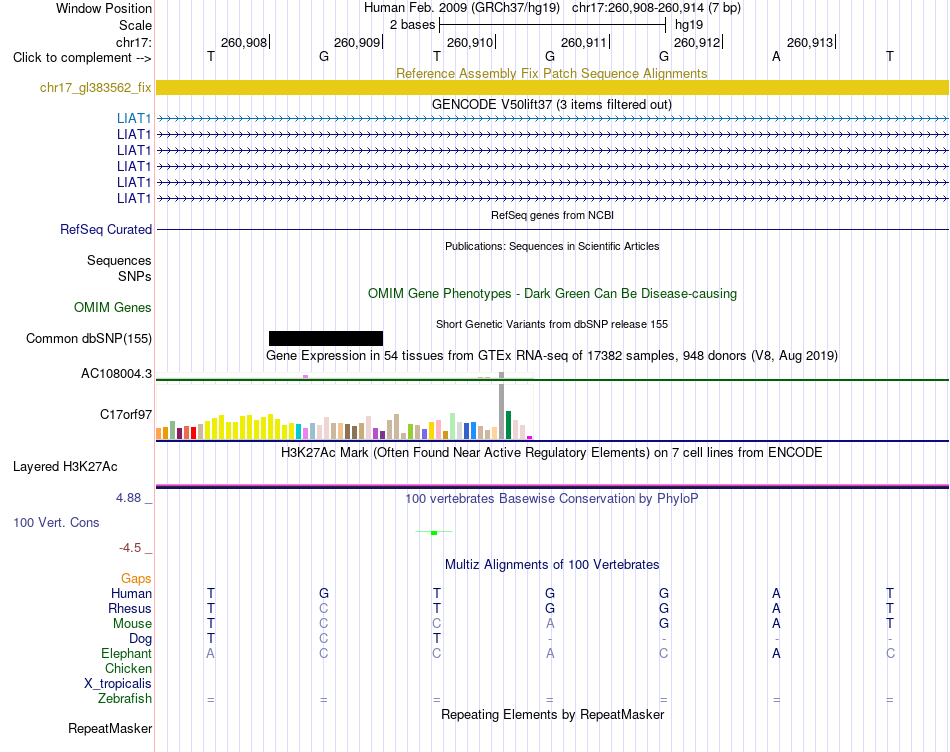Click the Sequences publications track label

pos(119,261)
